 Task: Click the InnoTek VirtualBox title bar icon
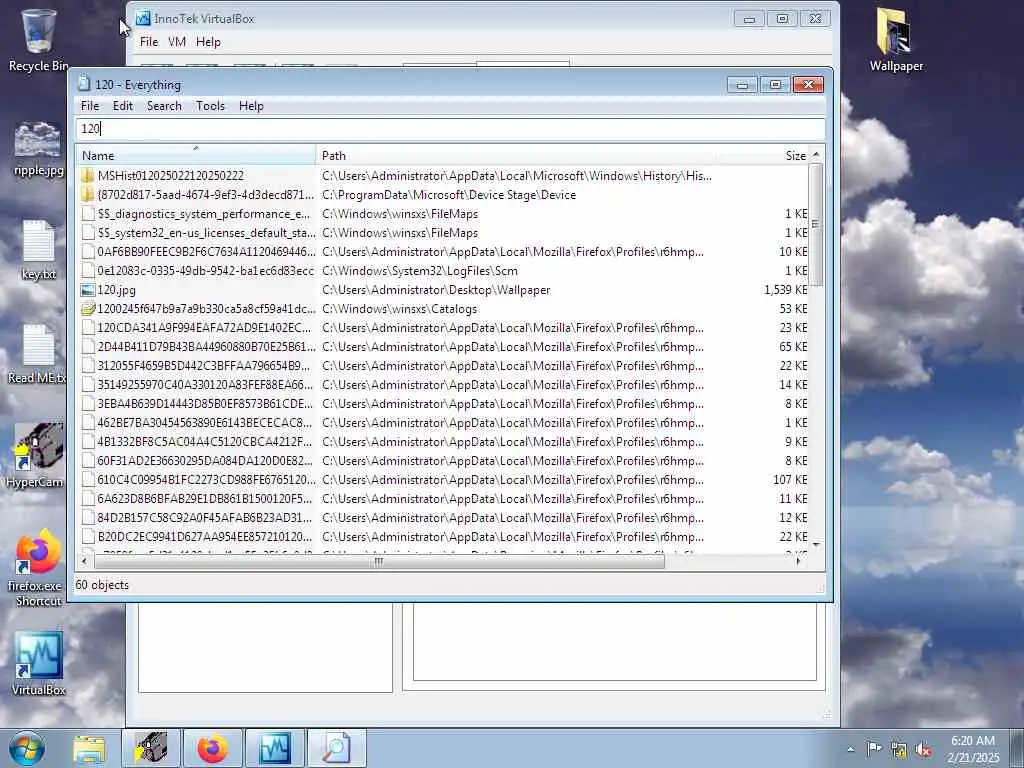pyautogui.click(x=142, y=18)
